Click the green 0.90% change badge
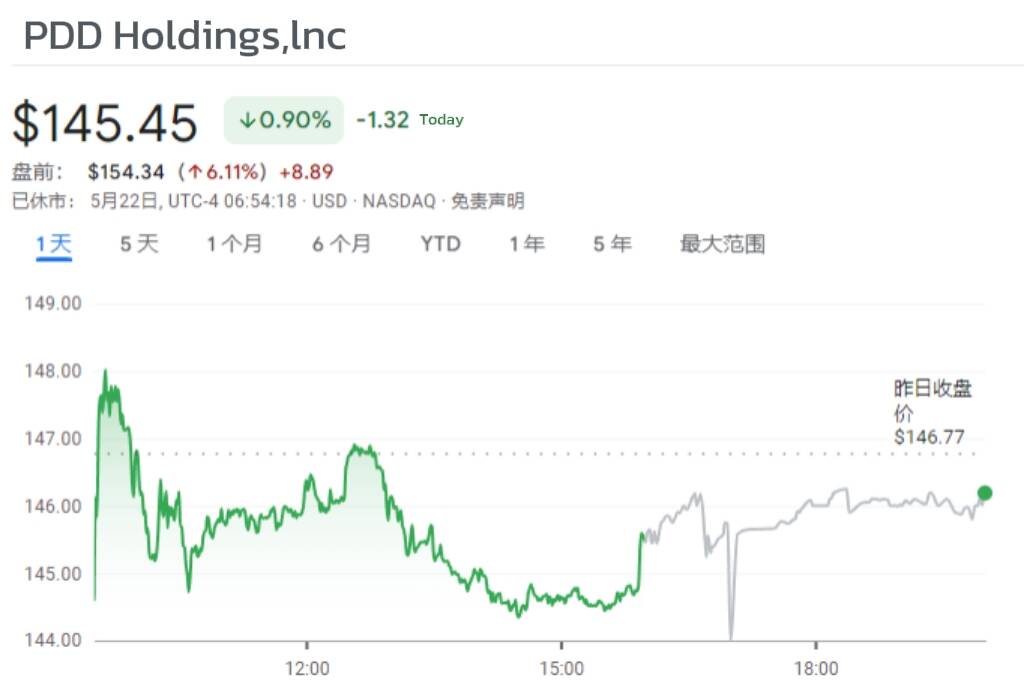The width and height of the screenshot is (1024, 690). pos(284,121)
